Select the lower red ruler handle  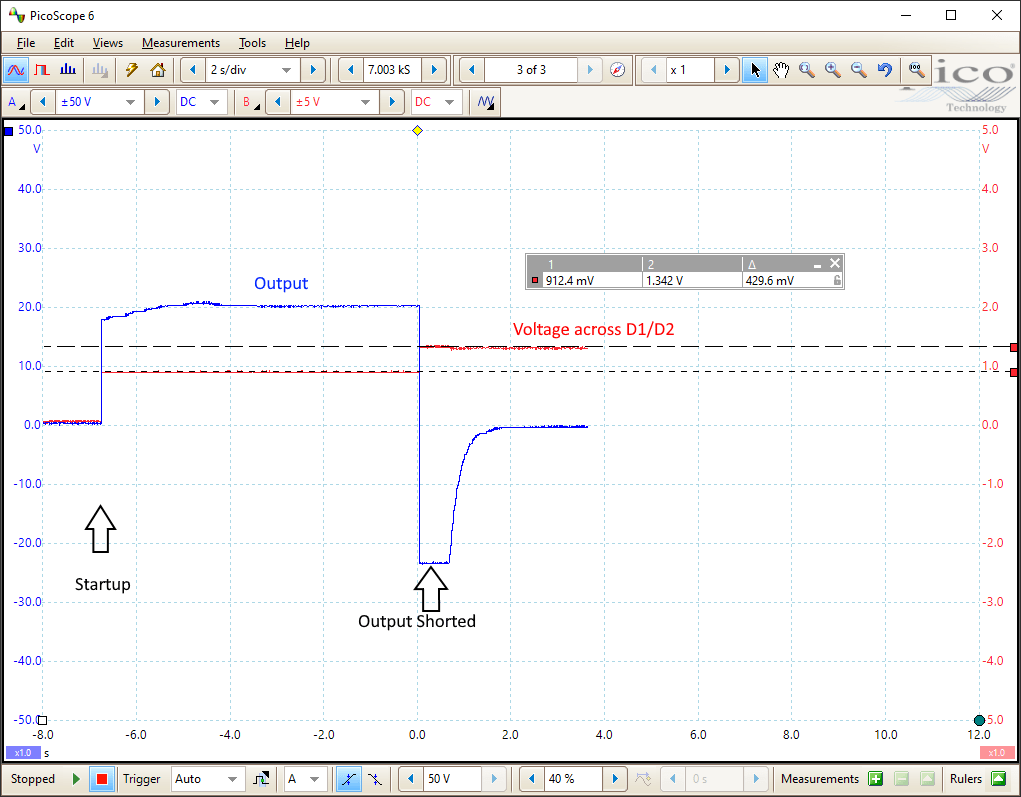(x=1014, y=372)
